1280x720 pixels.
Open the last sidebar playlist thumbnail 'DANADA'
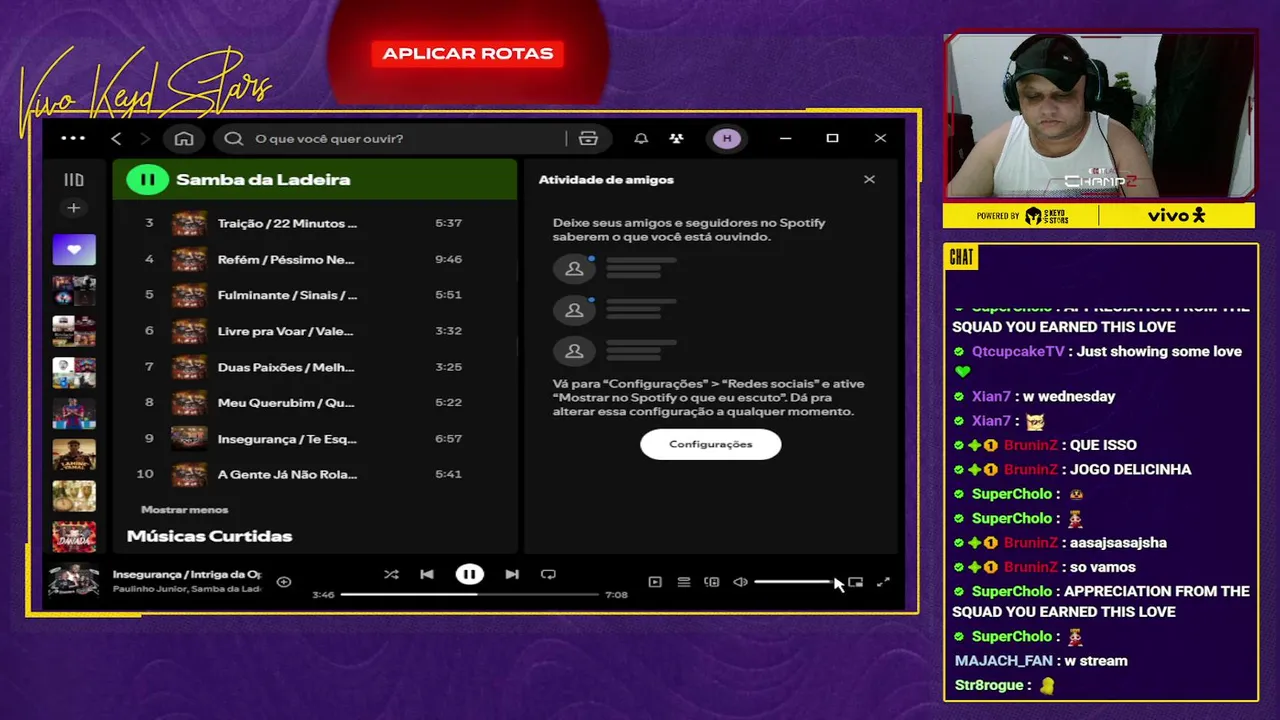tap(74, 537)
